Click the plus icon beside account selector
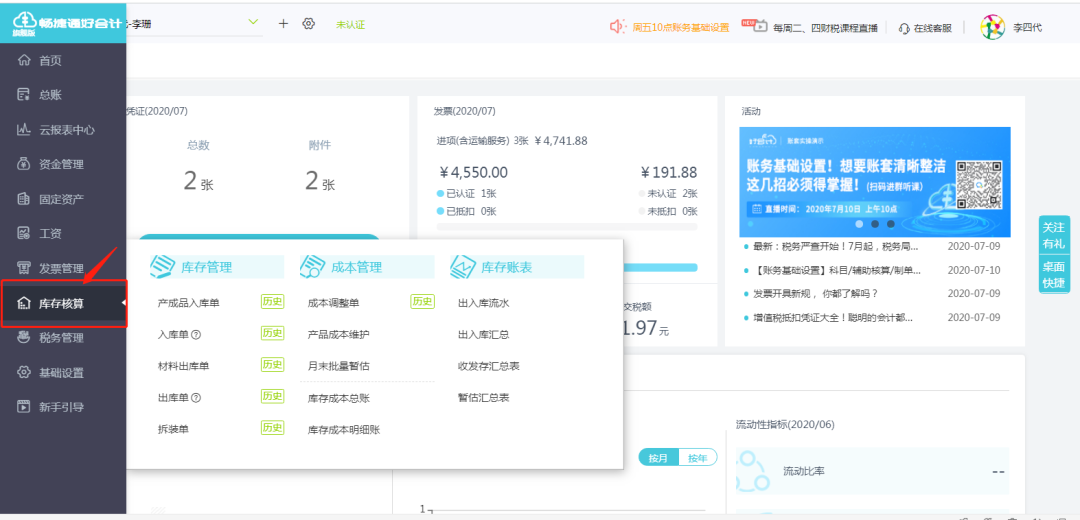Viewport: 1080px width, 520px height. pyautogui.click(x=283, y=23)
